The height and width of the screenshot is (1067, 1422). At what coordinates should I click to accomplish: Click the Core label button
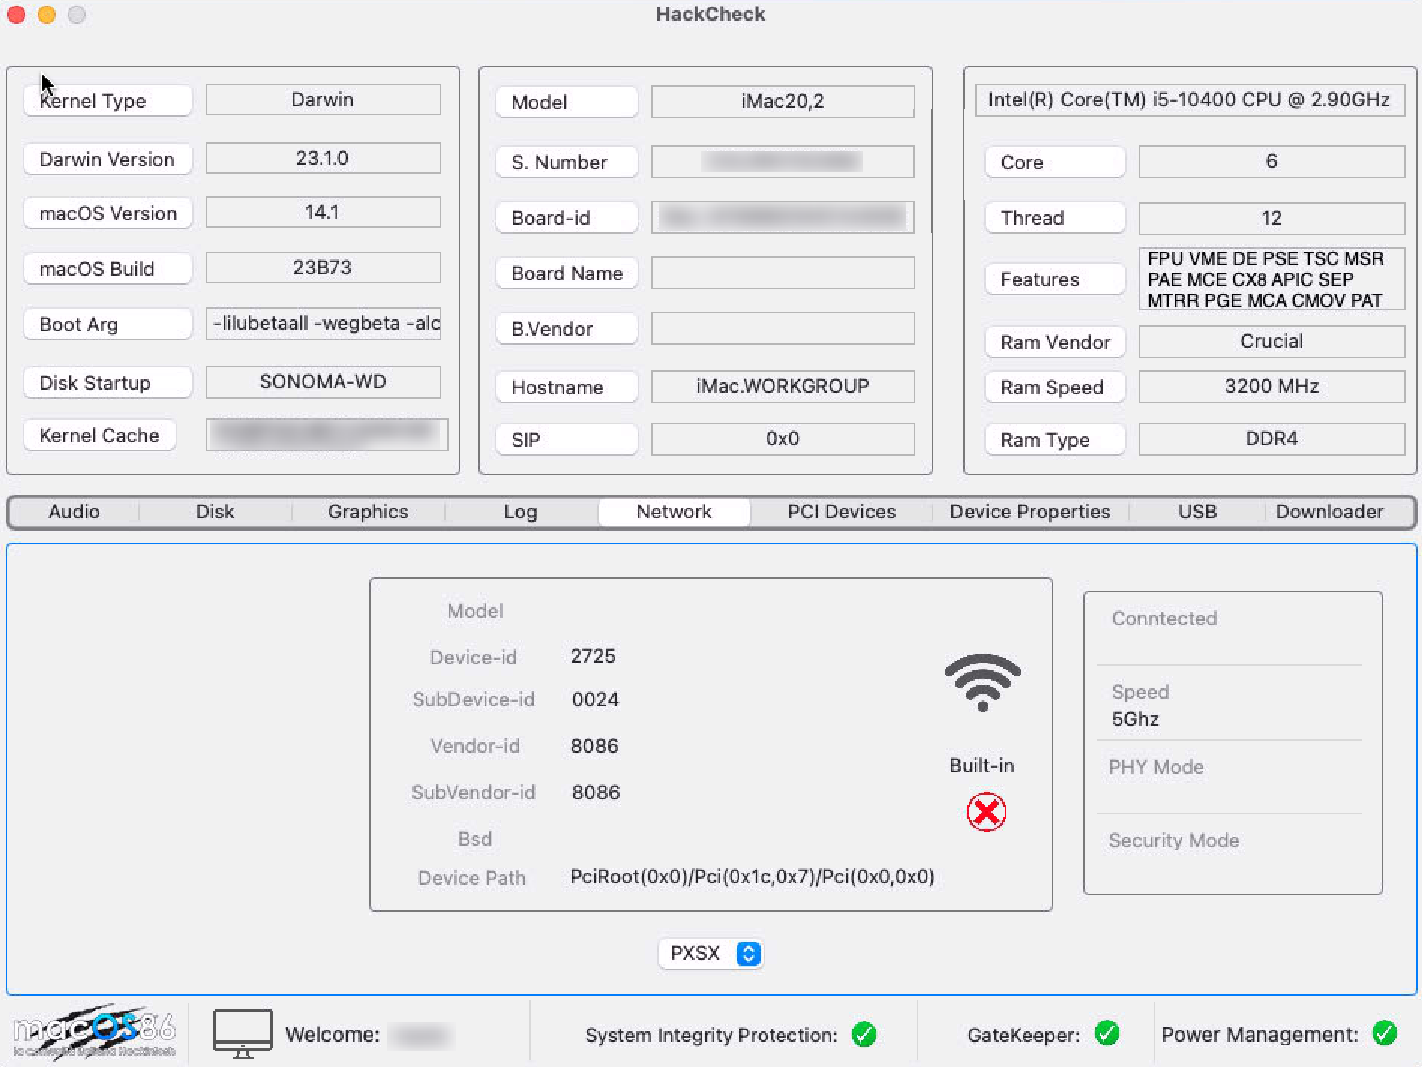1055,162
